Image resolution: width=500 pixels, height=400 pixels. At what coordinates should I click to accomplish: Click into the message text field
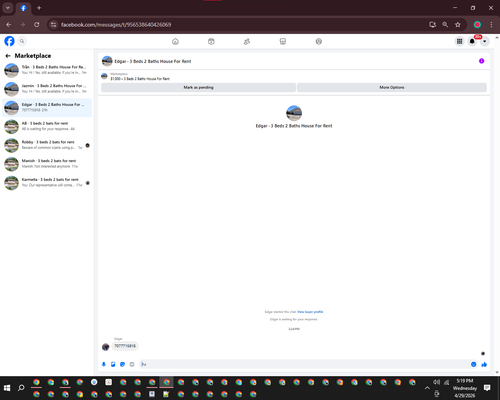(304, 364)
